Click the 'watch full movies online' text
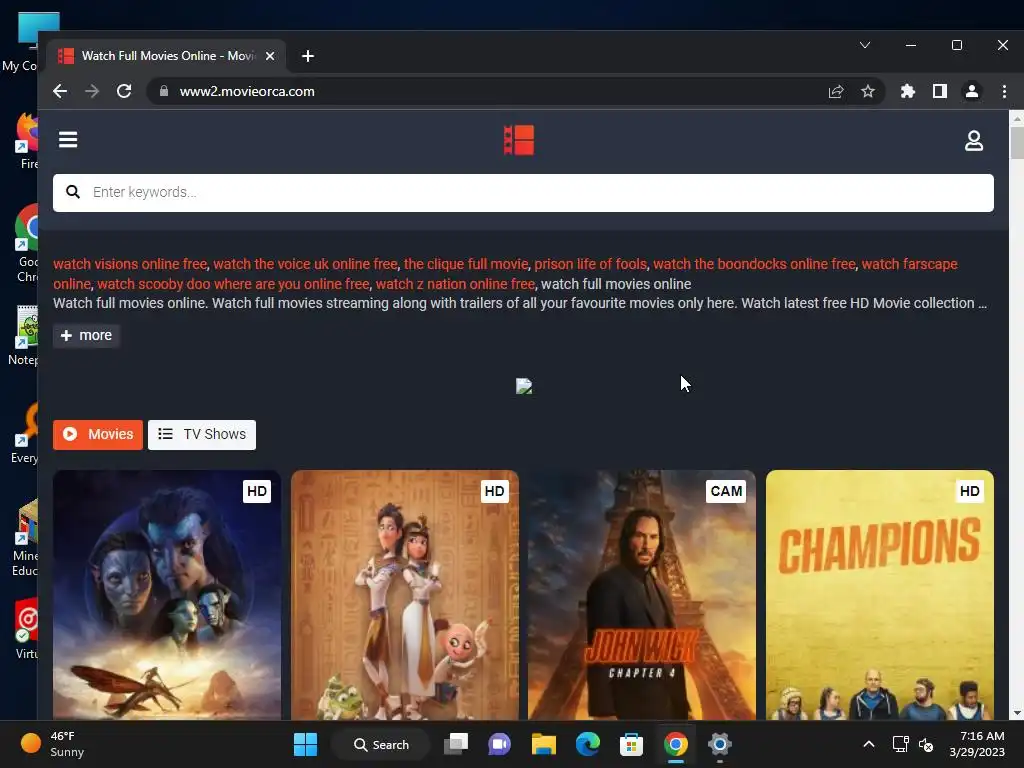This screenshot has height=768, width=1024. [x=616, y=284]
